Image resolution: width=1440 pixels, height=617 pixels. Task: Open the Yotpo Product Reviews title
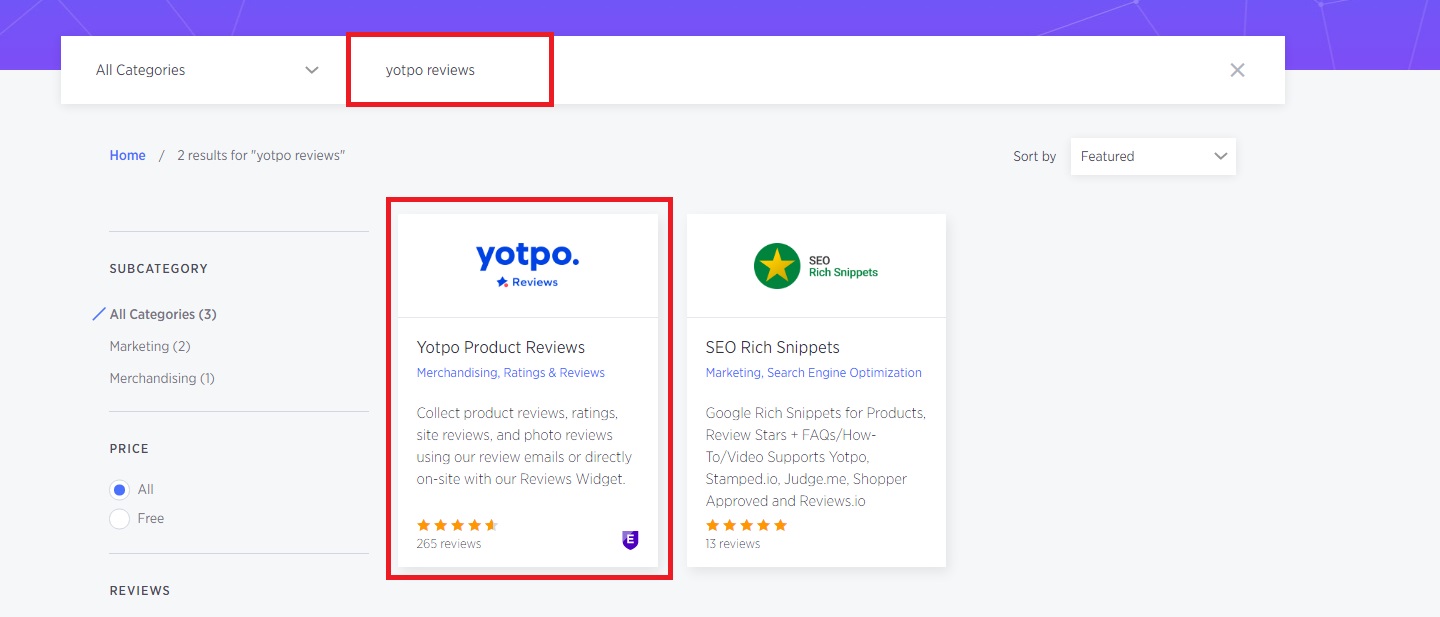pos(501,347)
